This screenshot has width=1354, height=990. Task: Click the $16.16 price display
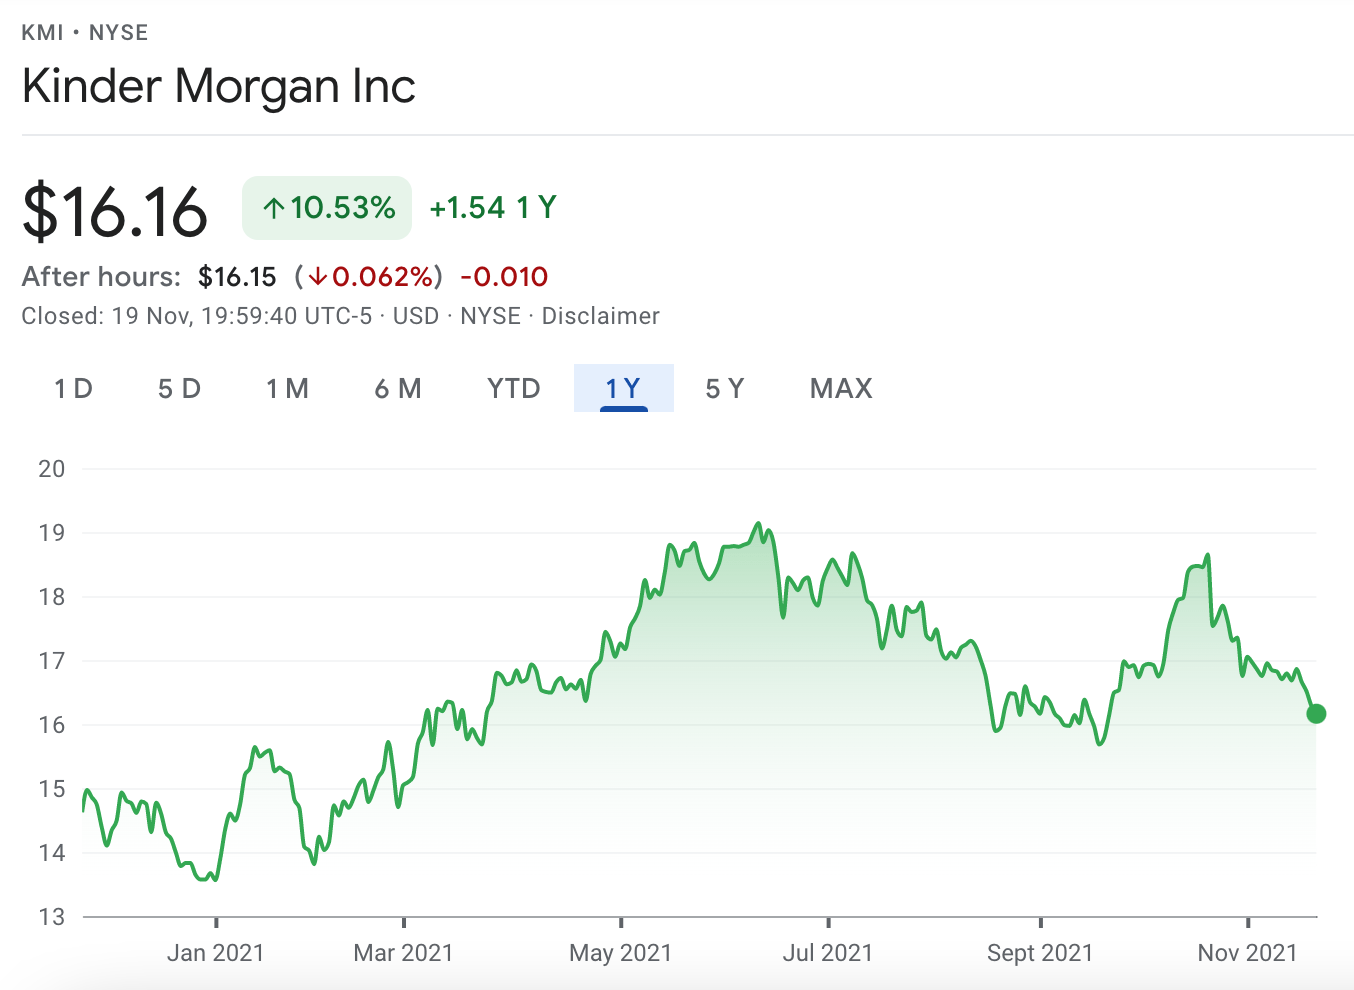(115, 210)
